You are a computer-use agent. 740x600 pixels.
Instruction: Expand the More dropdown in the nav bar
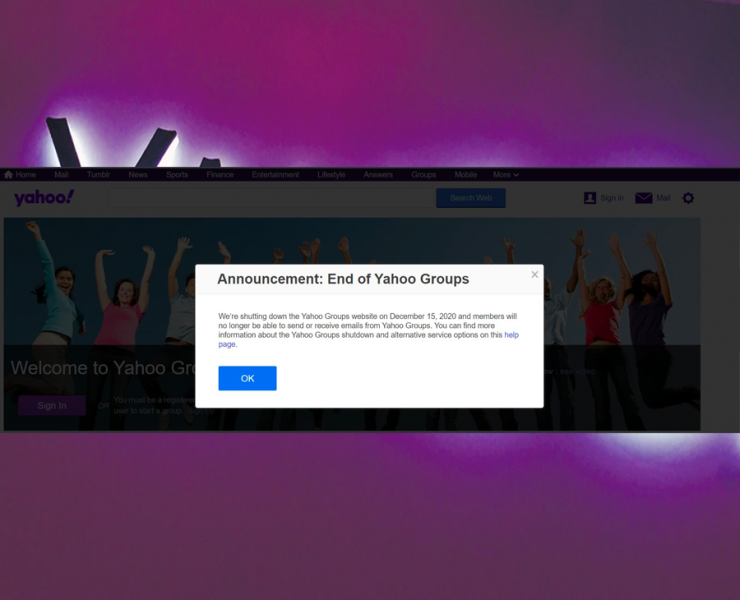[x=506, y=175]
